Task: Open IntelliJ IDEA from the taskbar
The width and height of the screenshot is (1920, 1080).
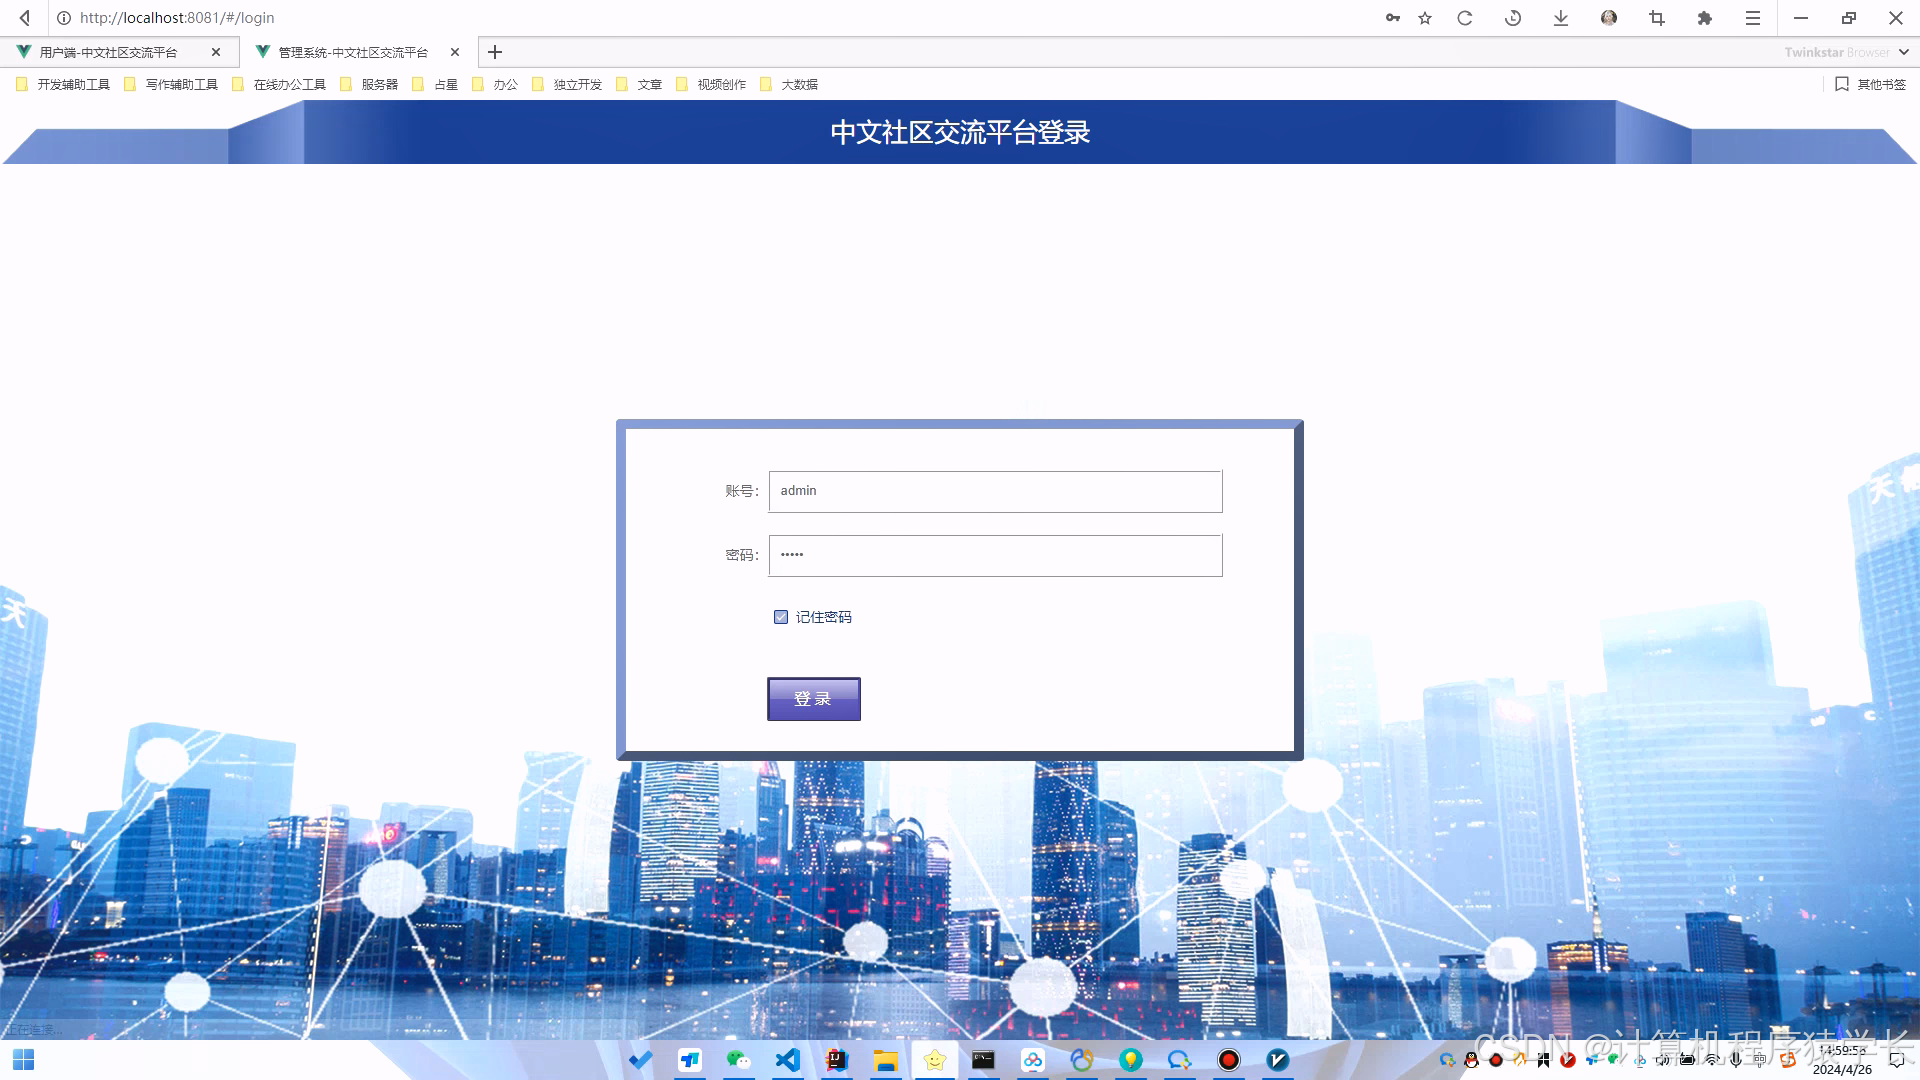Action: click(837, 1061)
